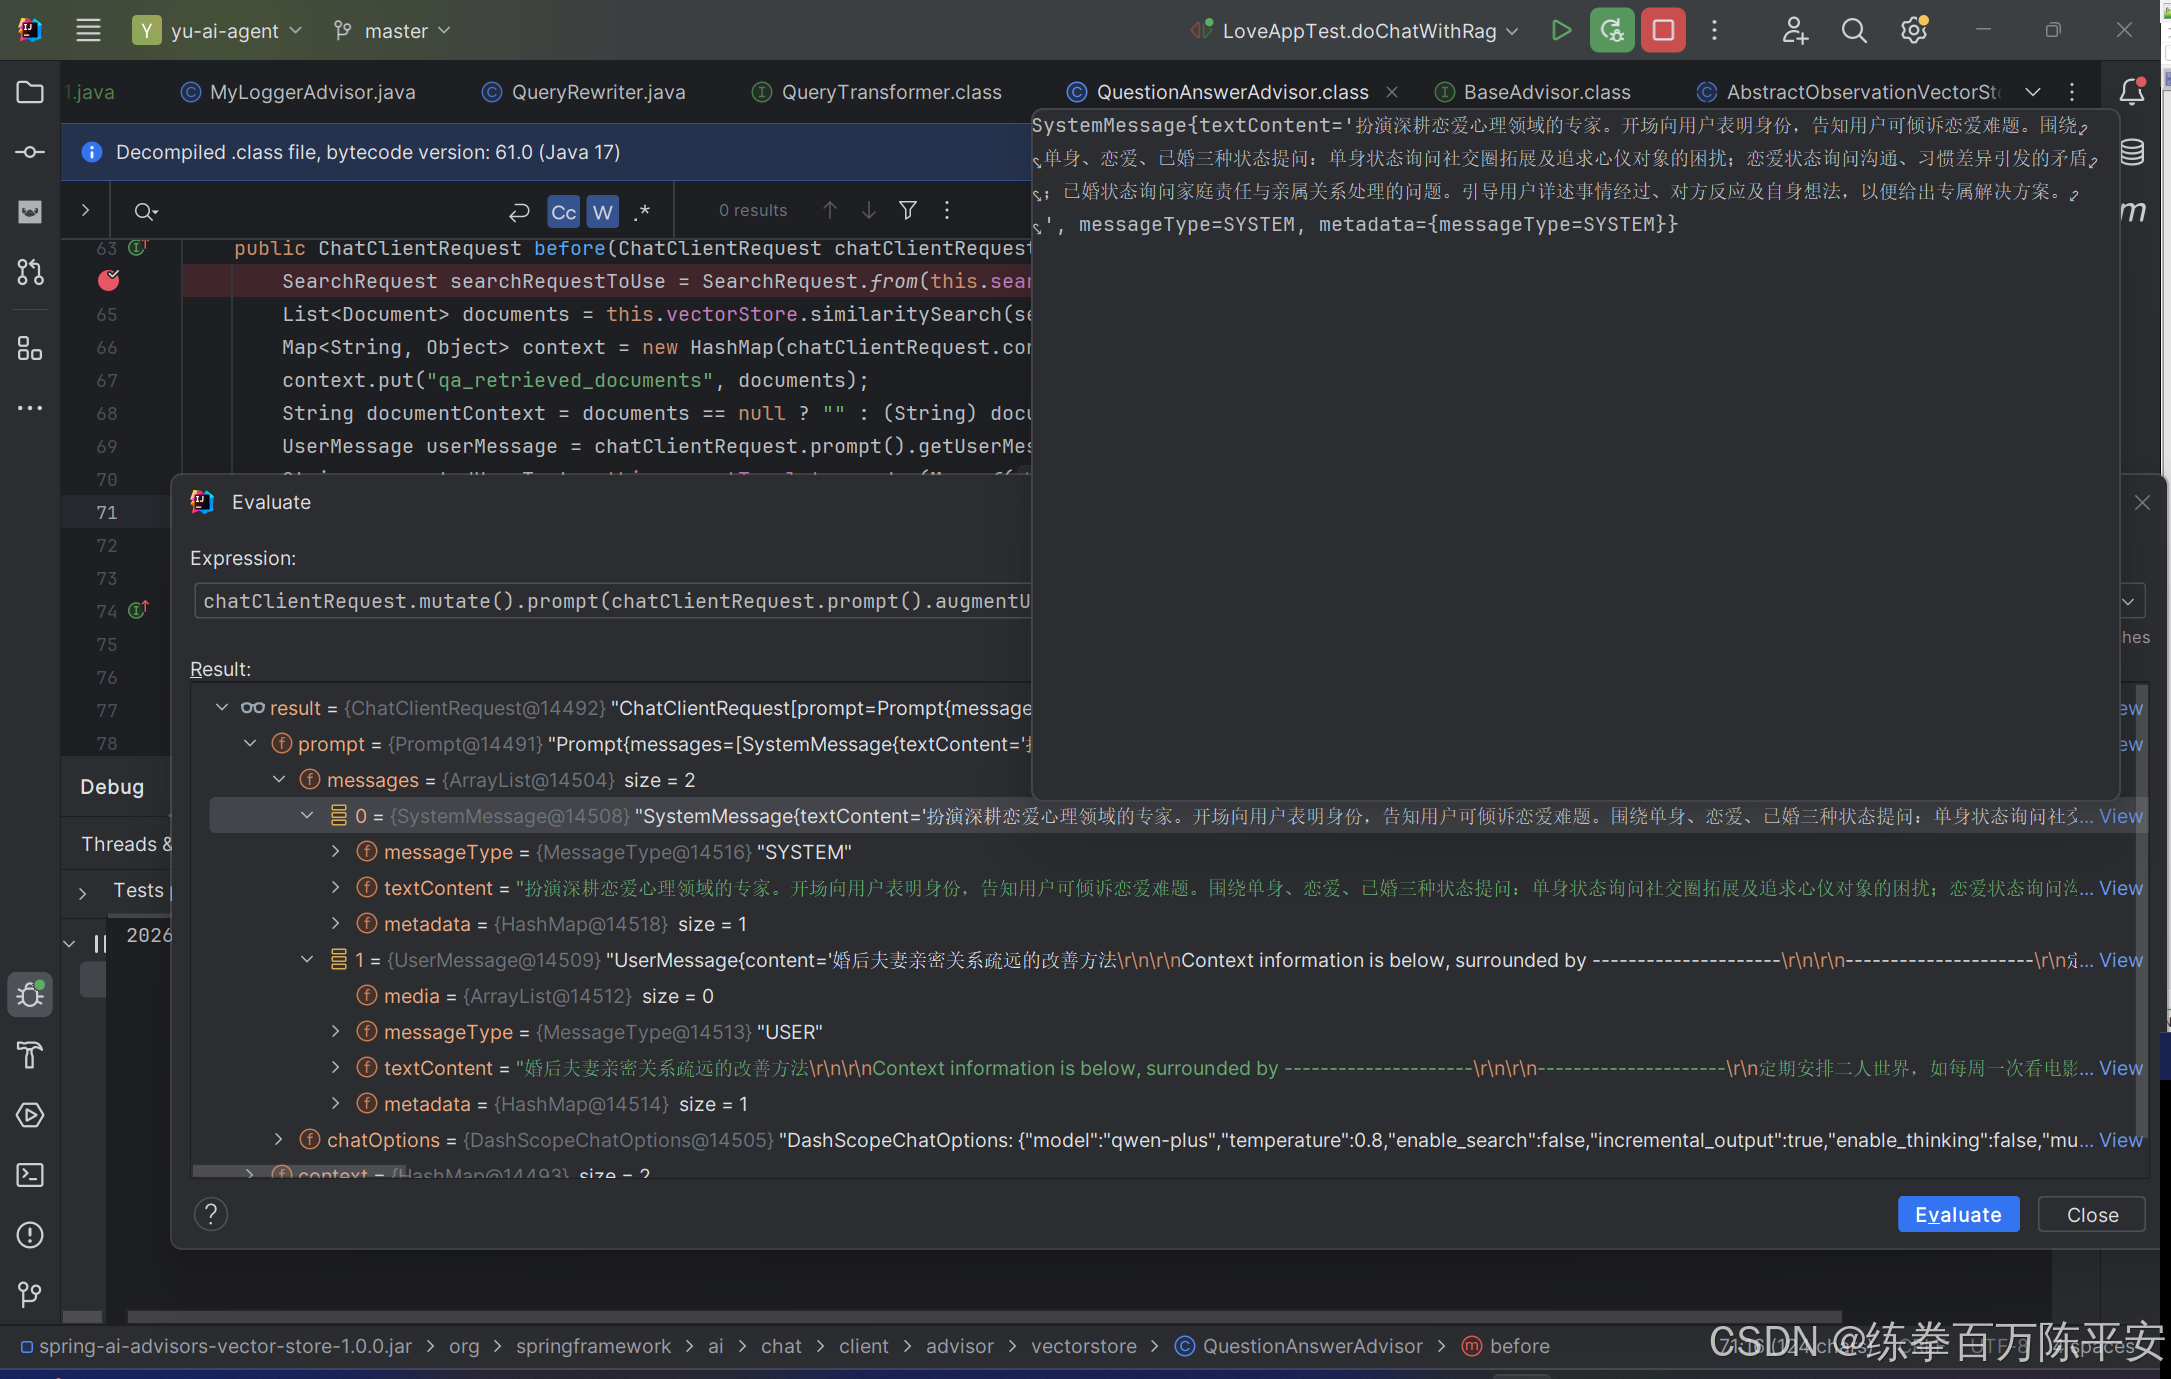This screenshot has height=1379, width=2171.
Task: Open the Notifications bell icon
Action: tap(2131, 92)
